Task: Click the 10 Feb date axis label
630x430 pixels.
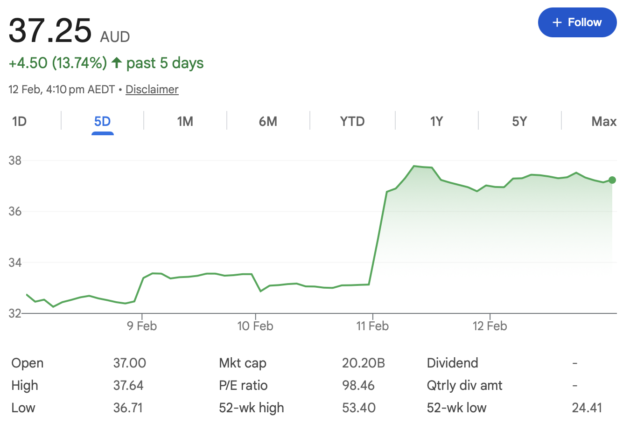Action: click(x=256, y=325)
